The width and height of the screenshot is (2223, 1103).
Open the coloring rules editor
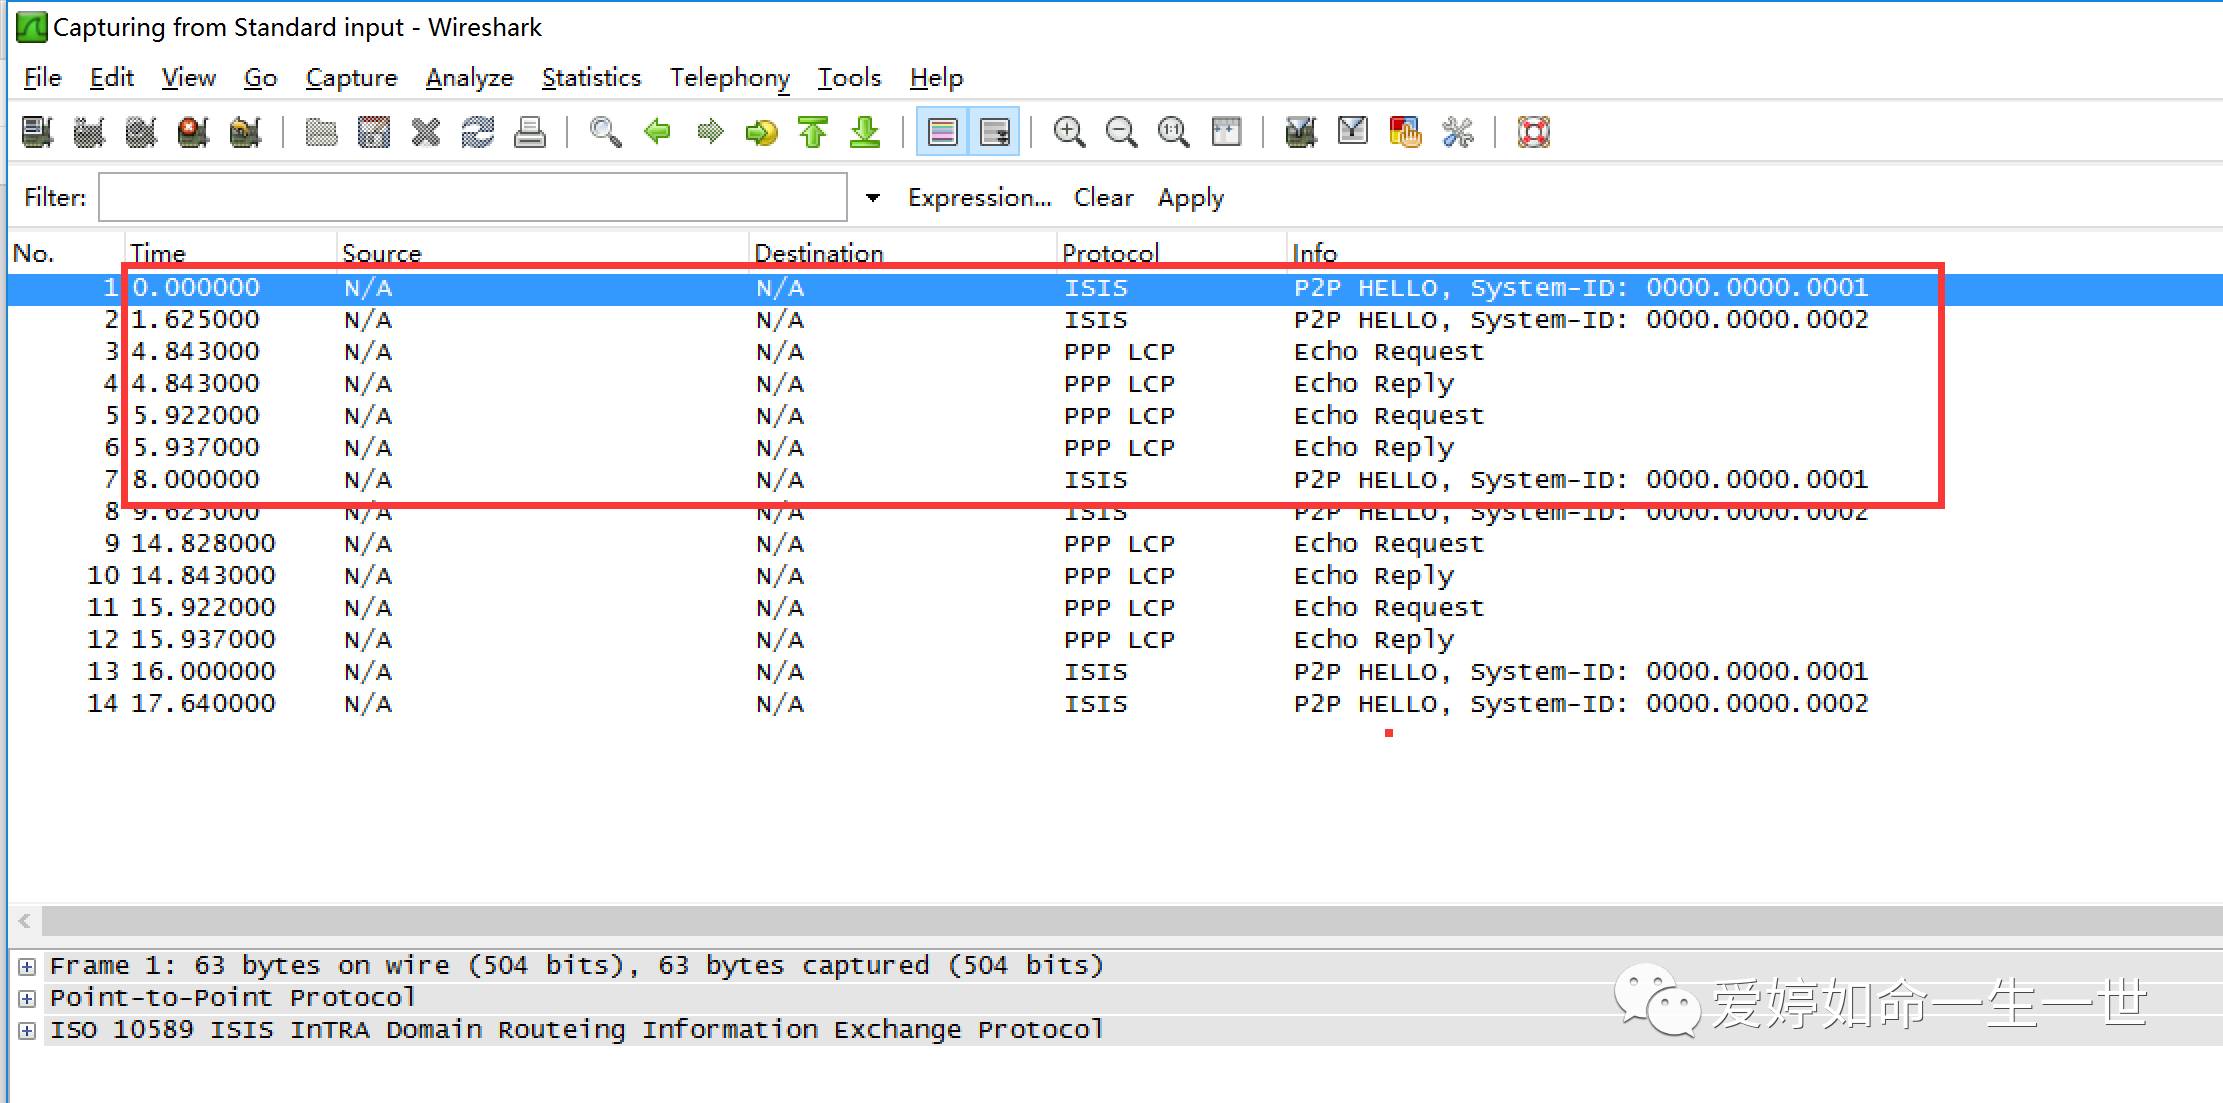[x=1405, y=132]
